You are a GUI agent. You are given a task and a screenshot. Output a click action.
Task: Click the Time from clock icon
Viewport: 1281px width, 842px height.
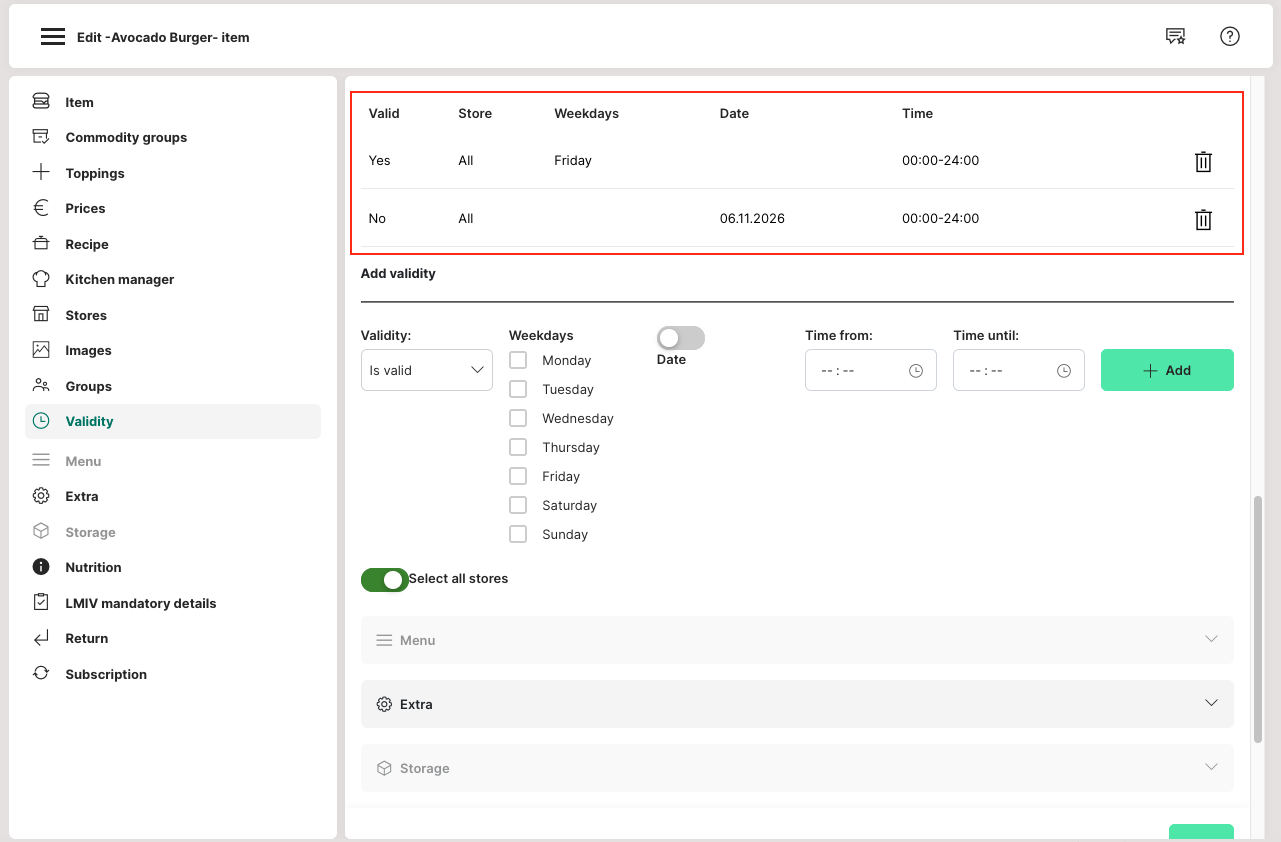pos(915,371)
